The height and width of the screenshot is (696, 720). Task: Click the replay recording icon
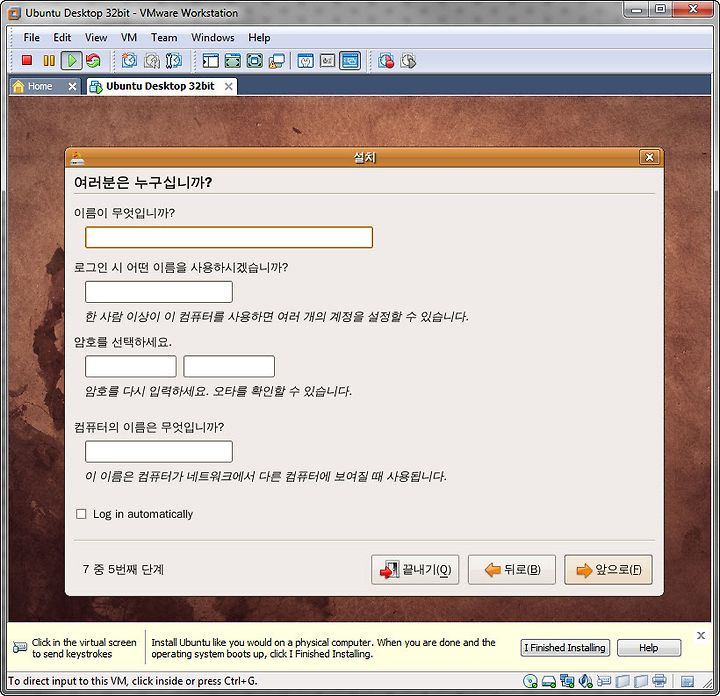click(408, 61)
